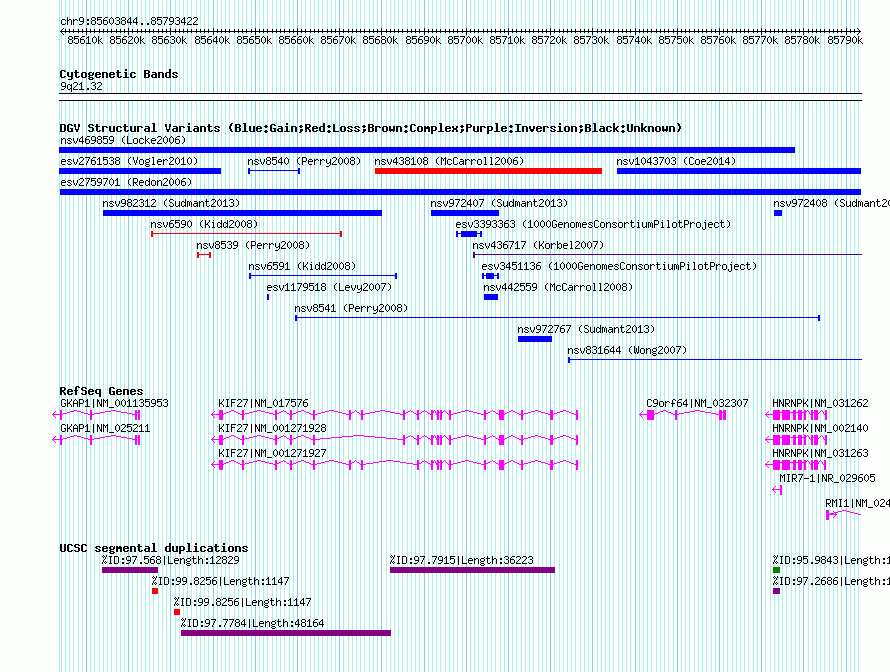Click the nsv972408 variant label
890x672 pixels.
tap(831, 203)
